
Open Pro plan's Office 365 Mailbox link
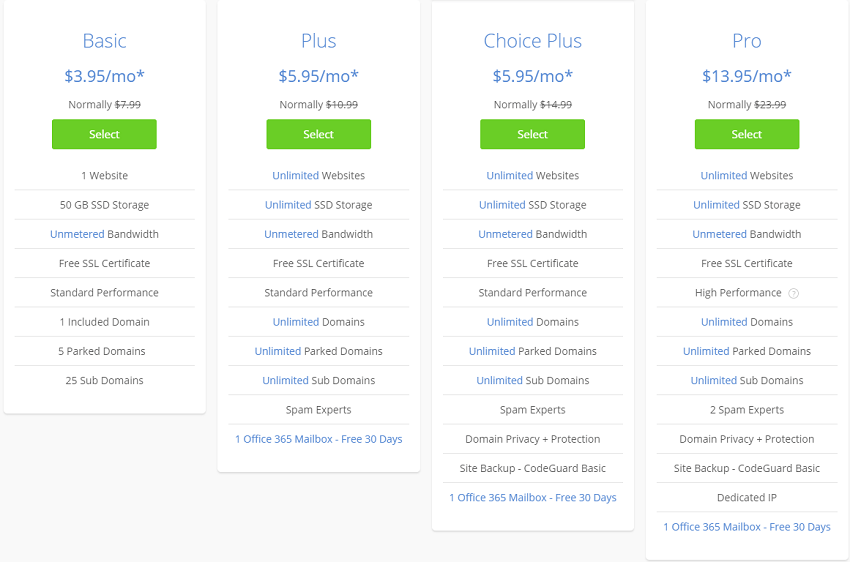[747, 527]
